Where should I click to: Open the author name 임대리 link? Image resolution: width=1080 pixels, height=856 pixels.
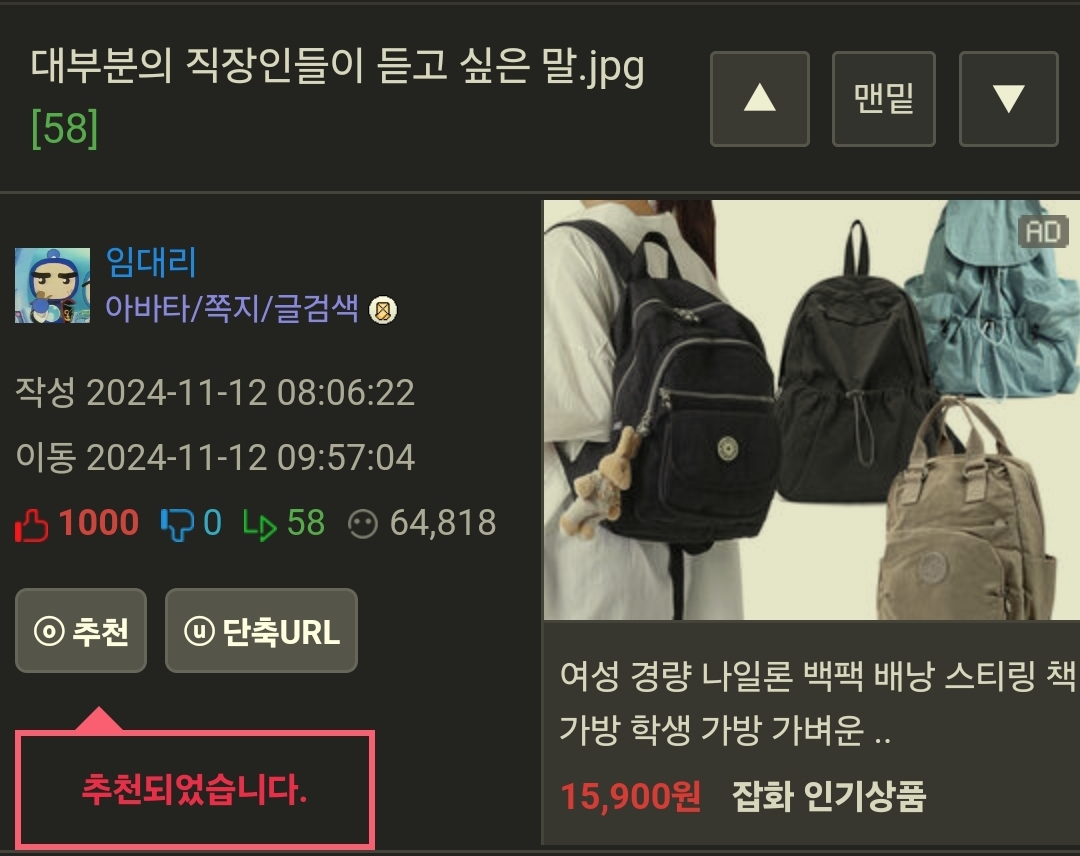(x=151, y=262)
